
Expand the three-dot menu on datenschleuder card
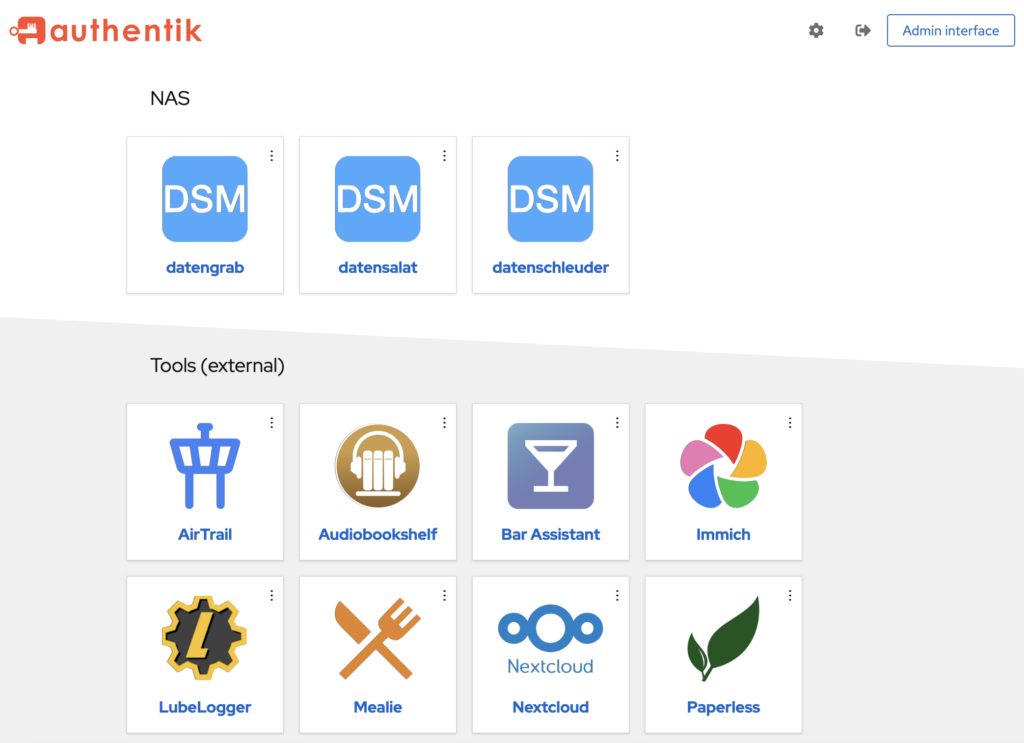click(617, 155)
